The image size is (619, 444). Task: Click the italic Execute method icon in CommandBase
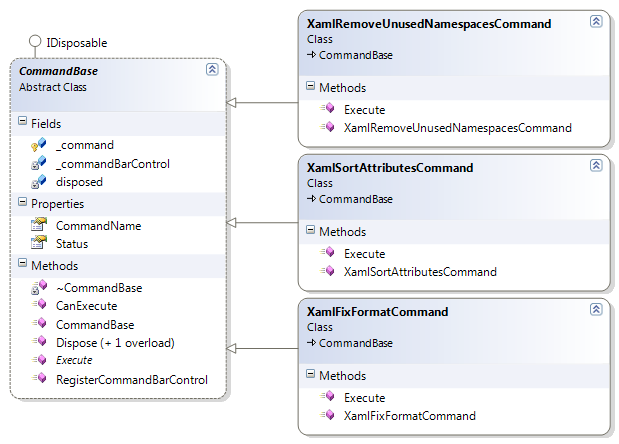click(39, 360)
